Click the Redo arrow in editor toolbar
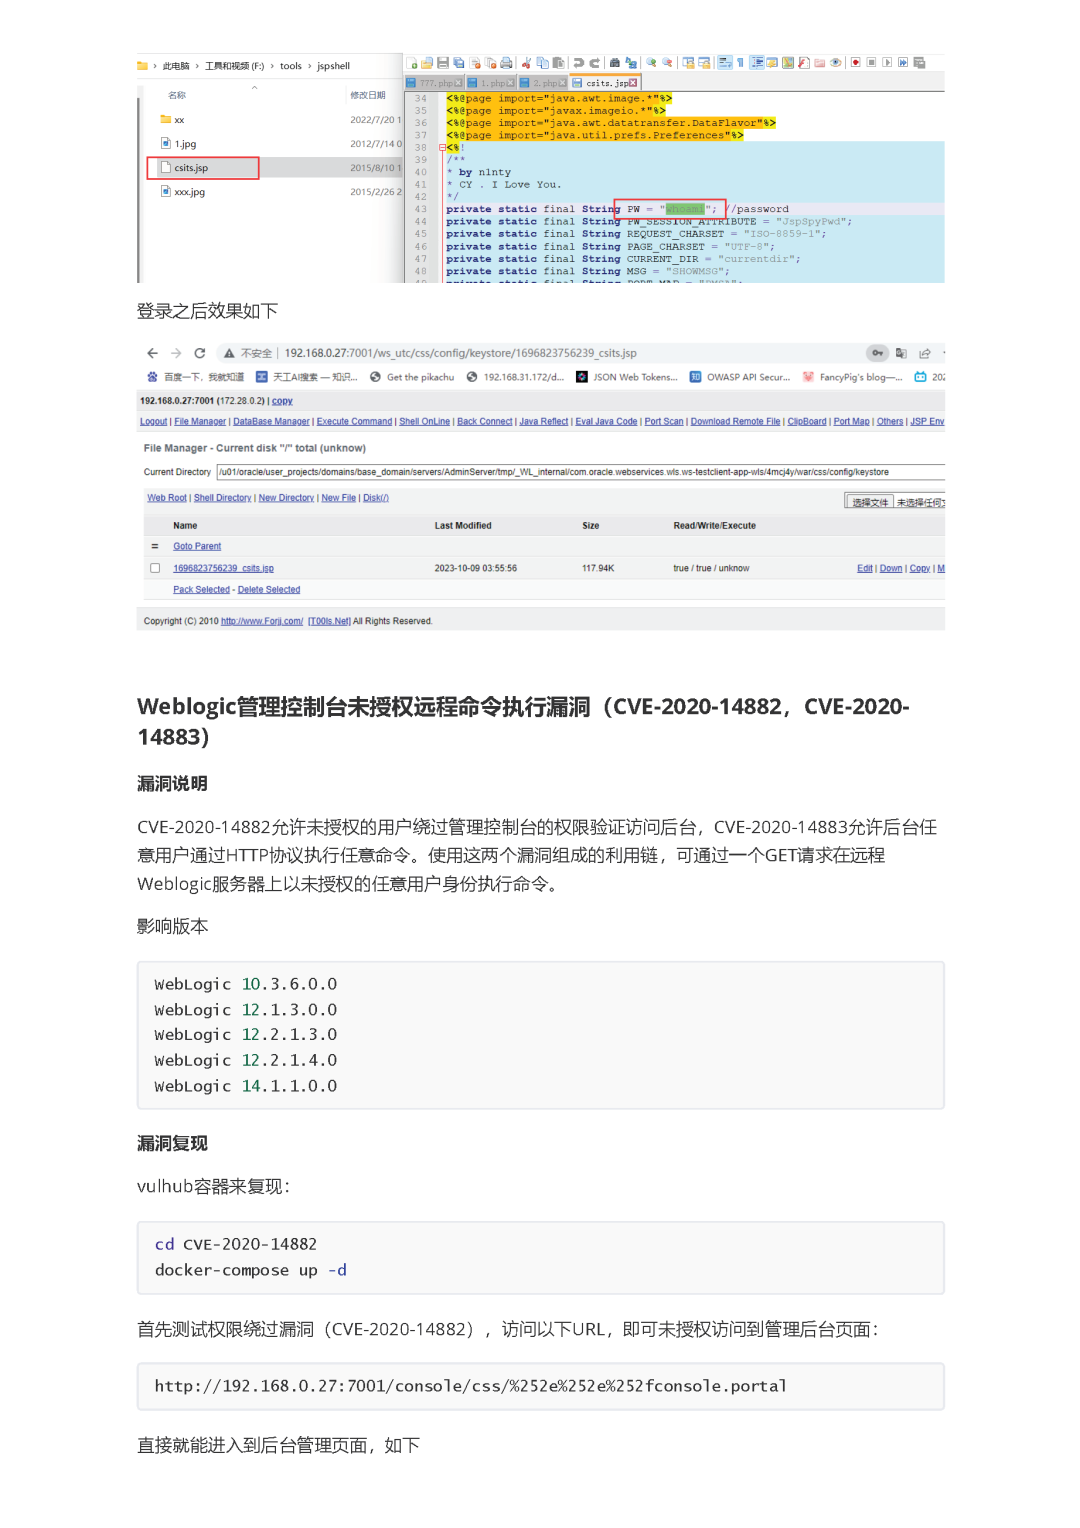Viewport: 1080px width, 1528px height. pyautogui.click(x=594, y=63)
